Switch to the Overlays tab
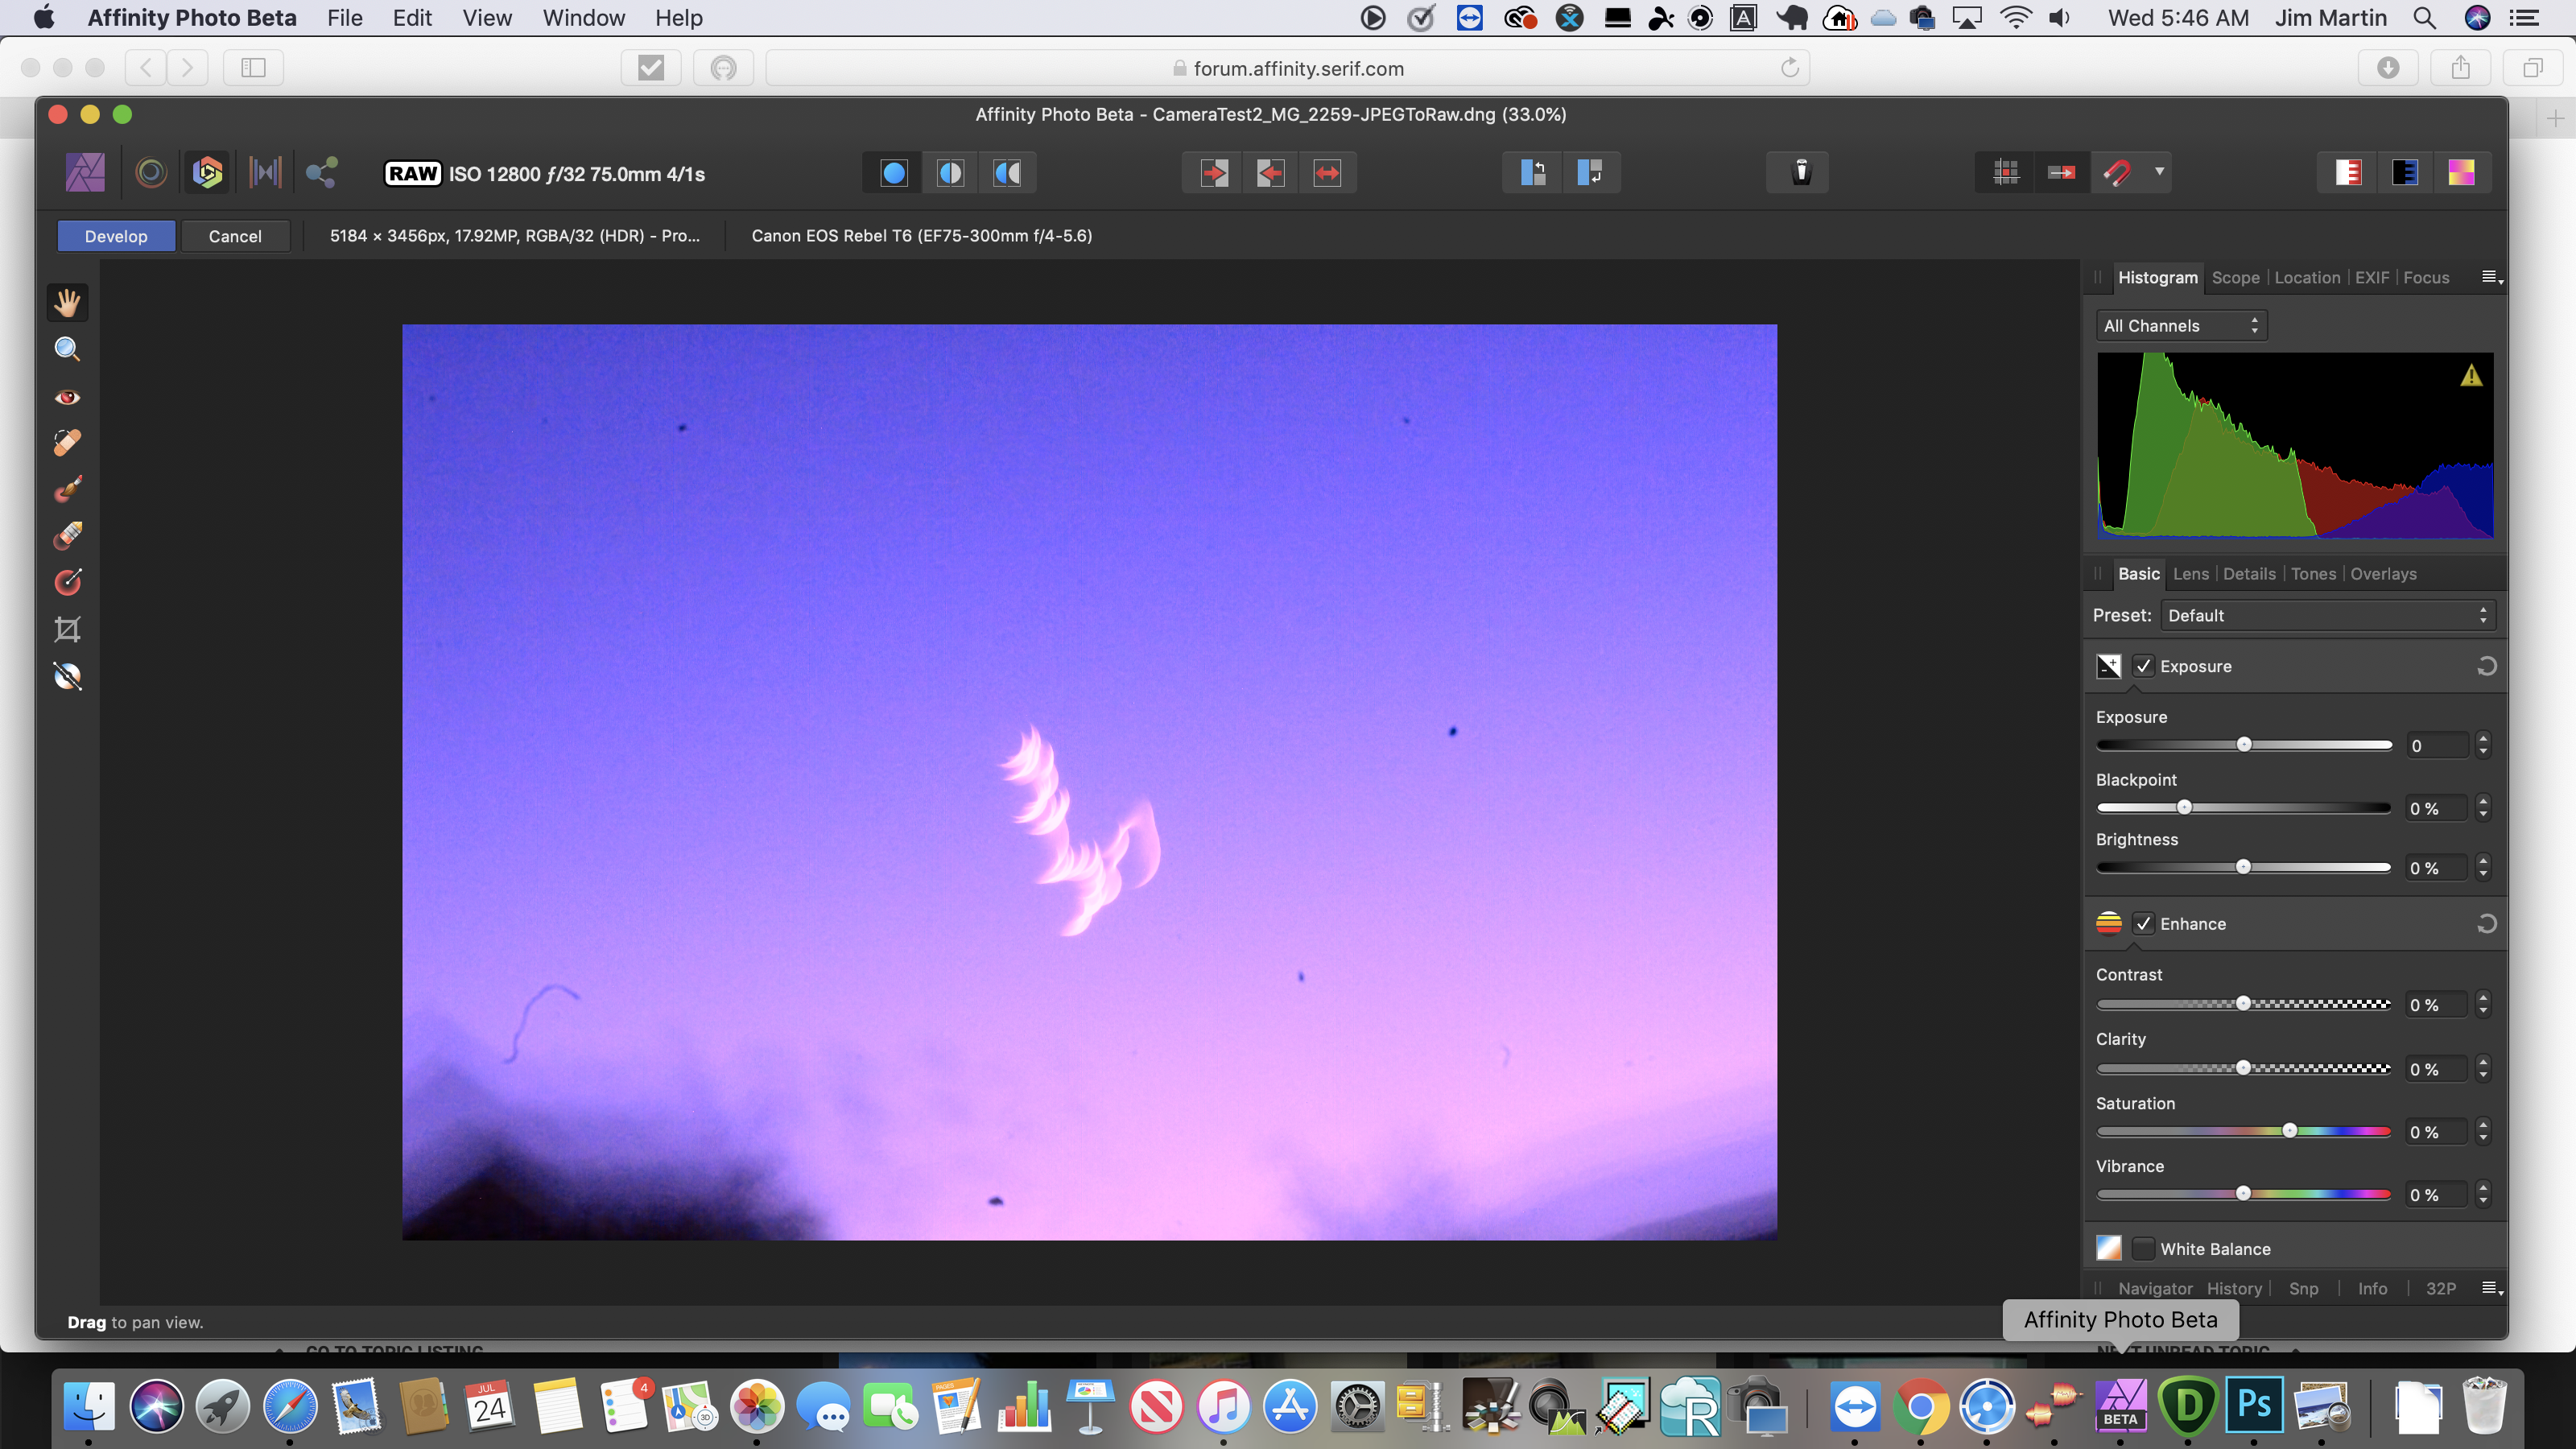Image resolution: width=2576 pixels, height=1449 pixels. click(x=2383, y=574)
